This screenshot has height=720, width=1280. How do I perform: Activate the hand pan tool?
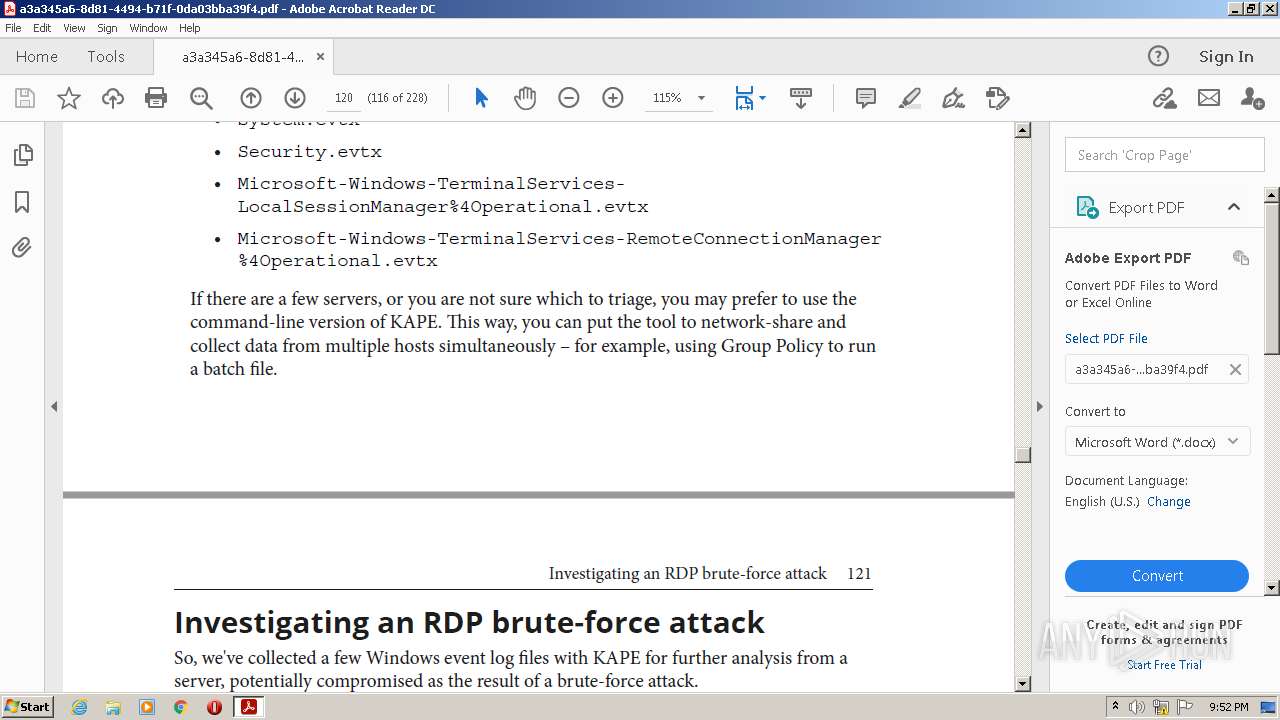(525, 98)
